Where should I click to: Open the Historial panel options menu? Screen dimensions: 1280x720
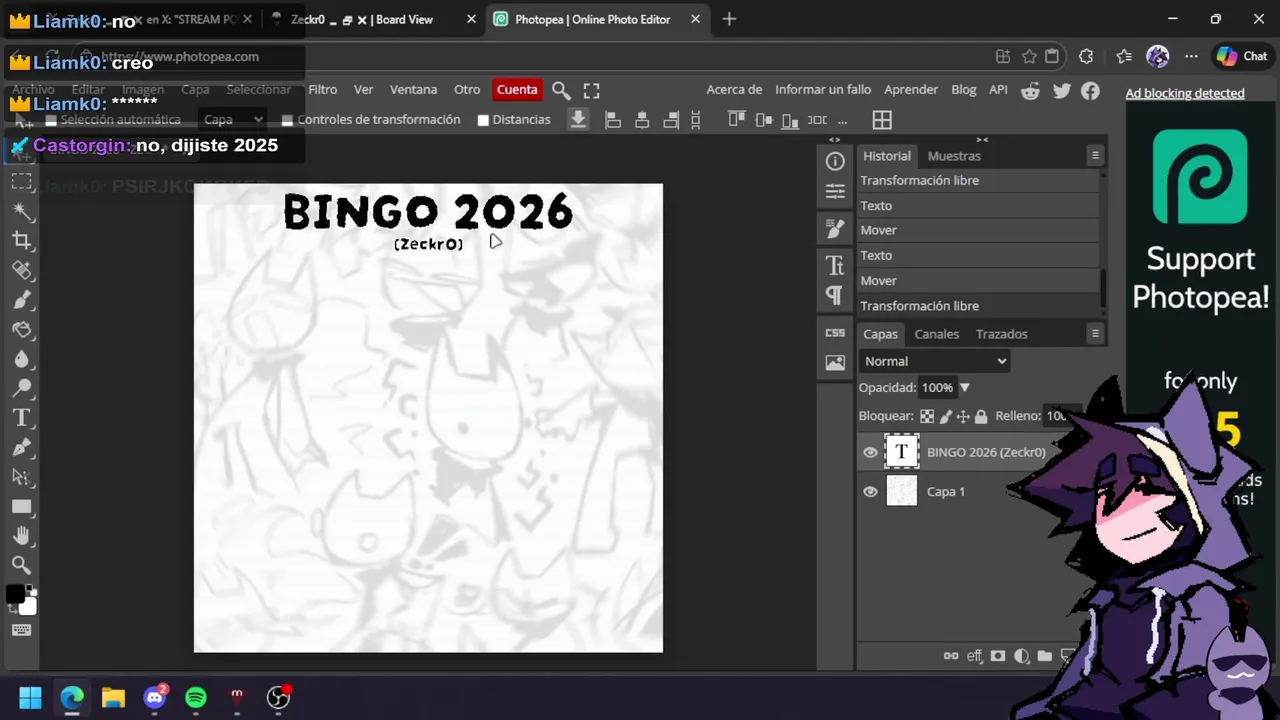coord(1095,155)
